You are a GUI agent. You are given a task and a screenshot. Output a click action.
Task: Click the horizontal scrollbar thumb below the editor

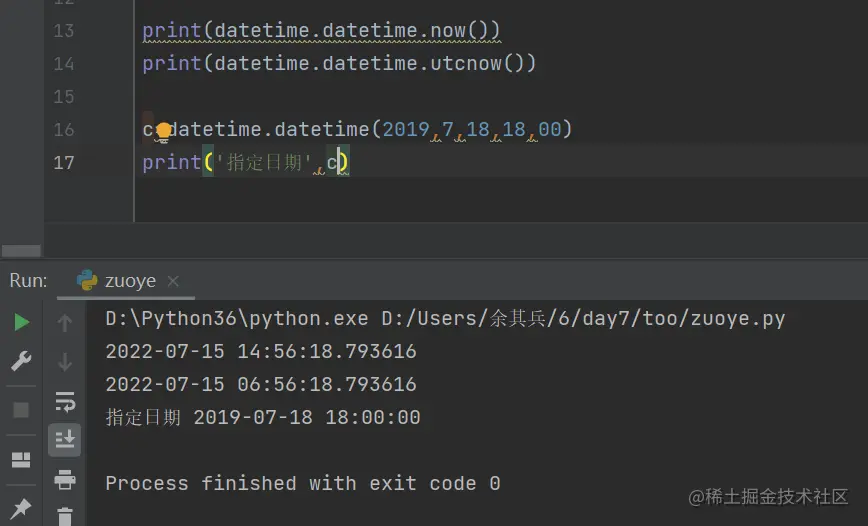coord(21,251)
